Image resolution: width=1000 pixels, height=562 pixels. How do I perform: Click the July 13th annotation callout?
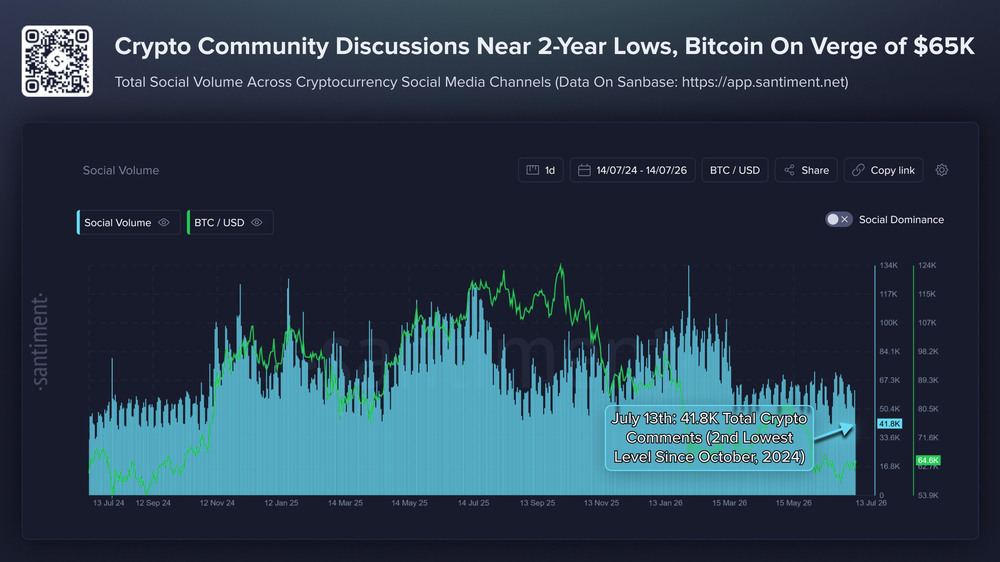point(709,438)
